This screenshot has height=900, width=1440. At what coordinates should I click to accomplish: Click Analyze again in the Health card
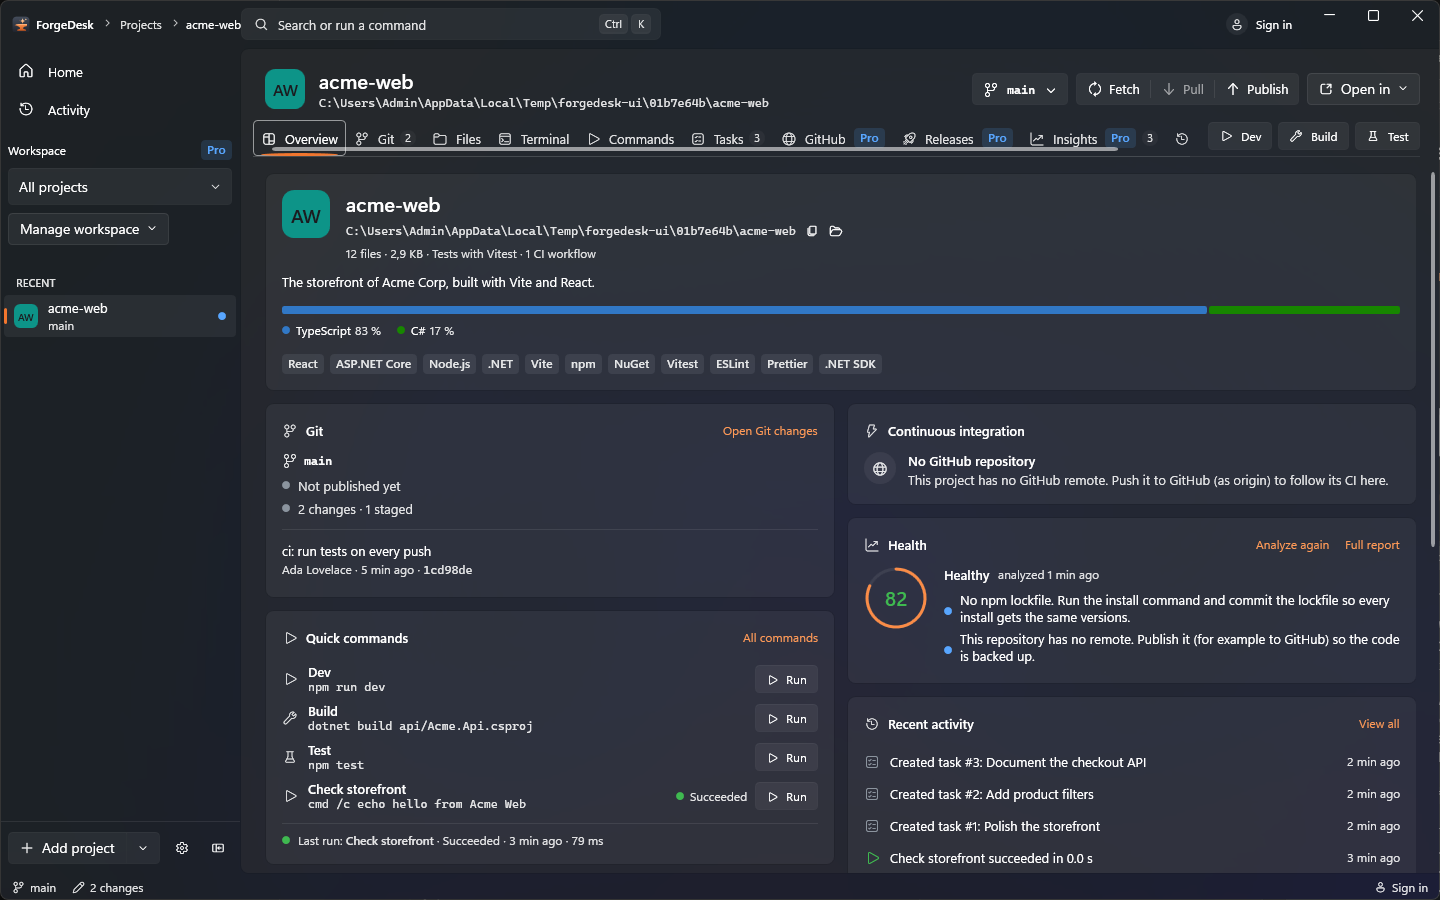click(x=1292, y=545)
